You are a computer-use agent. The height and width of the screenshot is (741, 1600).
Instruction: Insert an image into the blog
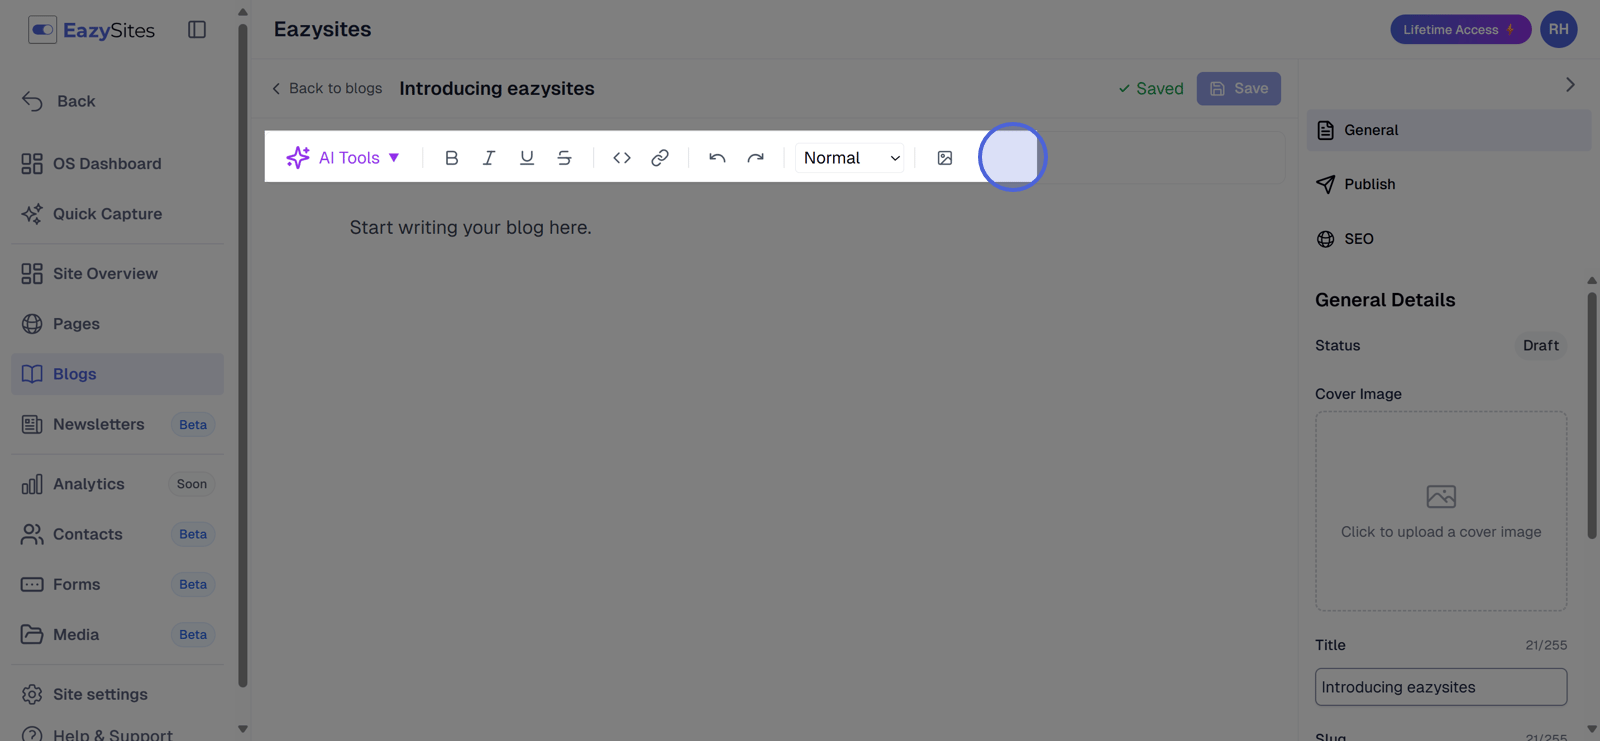pos(945,157)
